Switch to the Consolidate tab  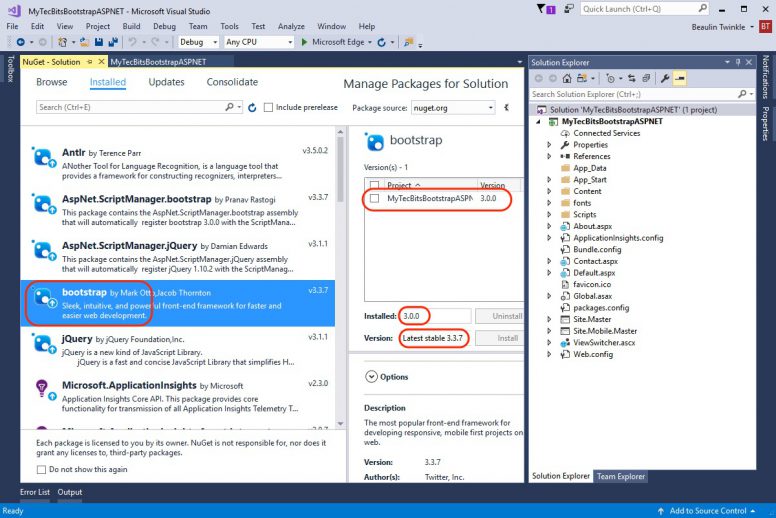[x=232, y=82]
